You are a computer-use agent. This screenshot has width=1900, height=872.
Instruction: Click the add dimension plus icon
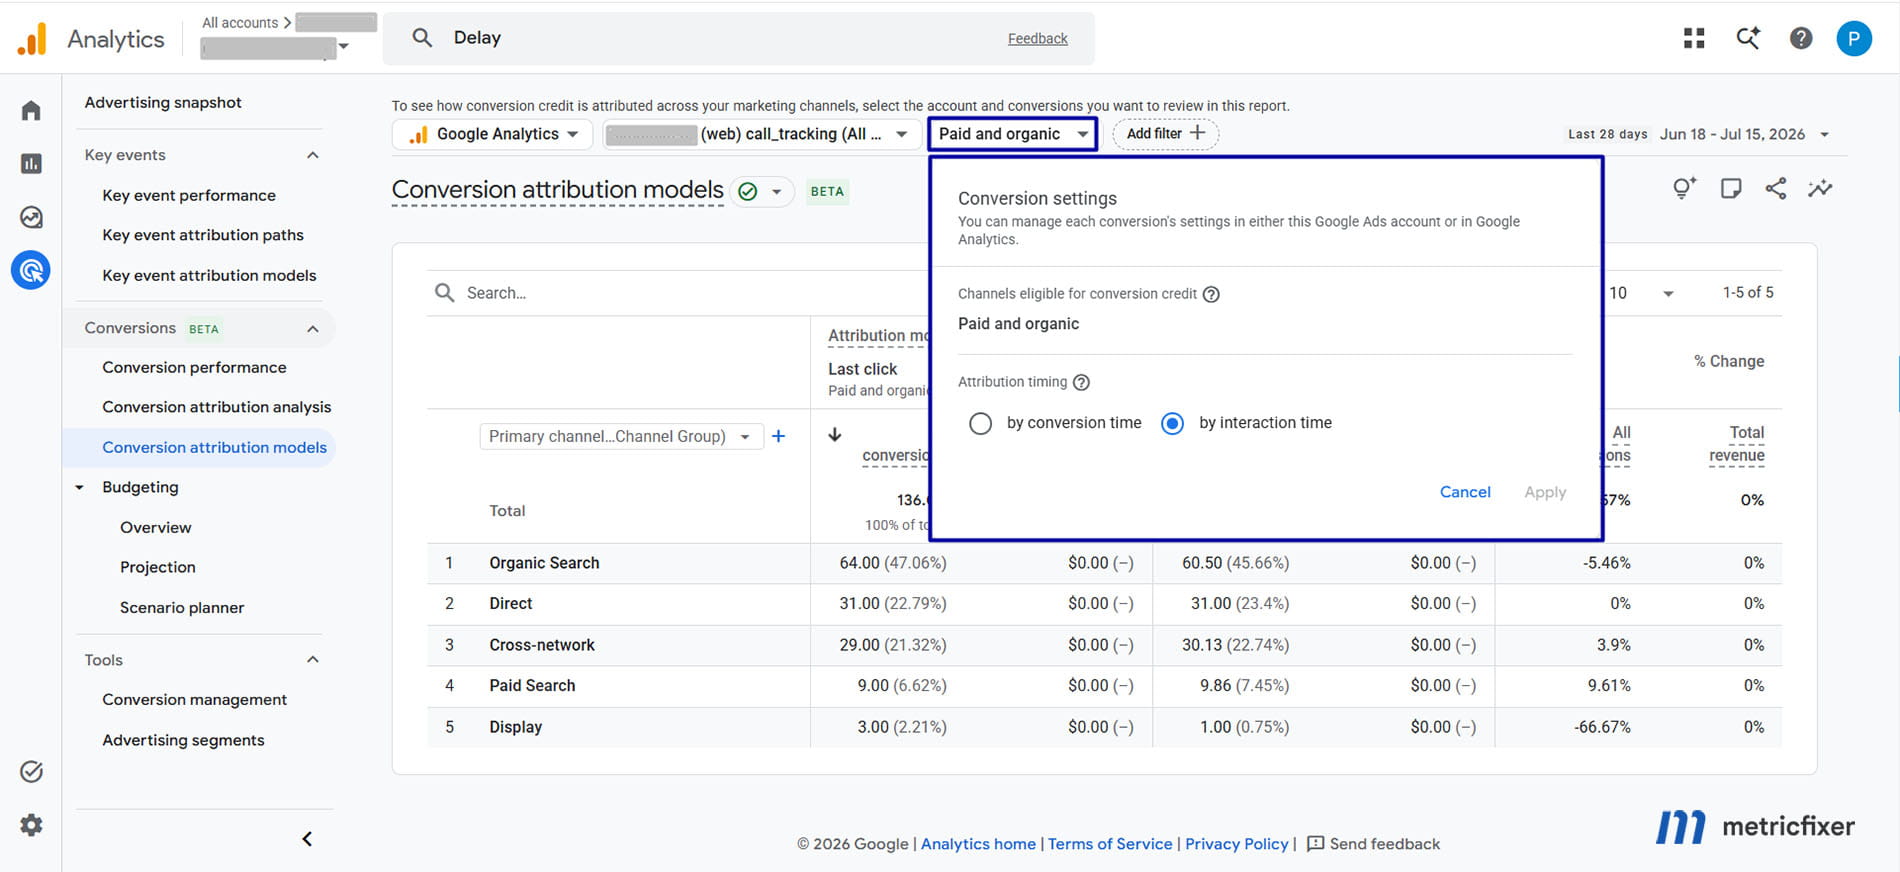point(779,436)
